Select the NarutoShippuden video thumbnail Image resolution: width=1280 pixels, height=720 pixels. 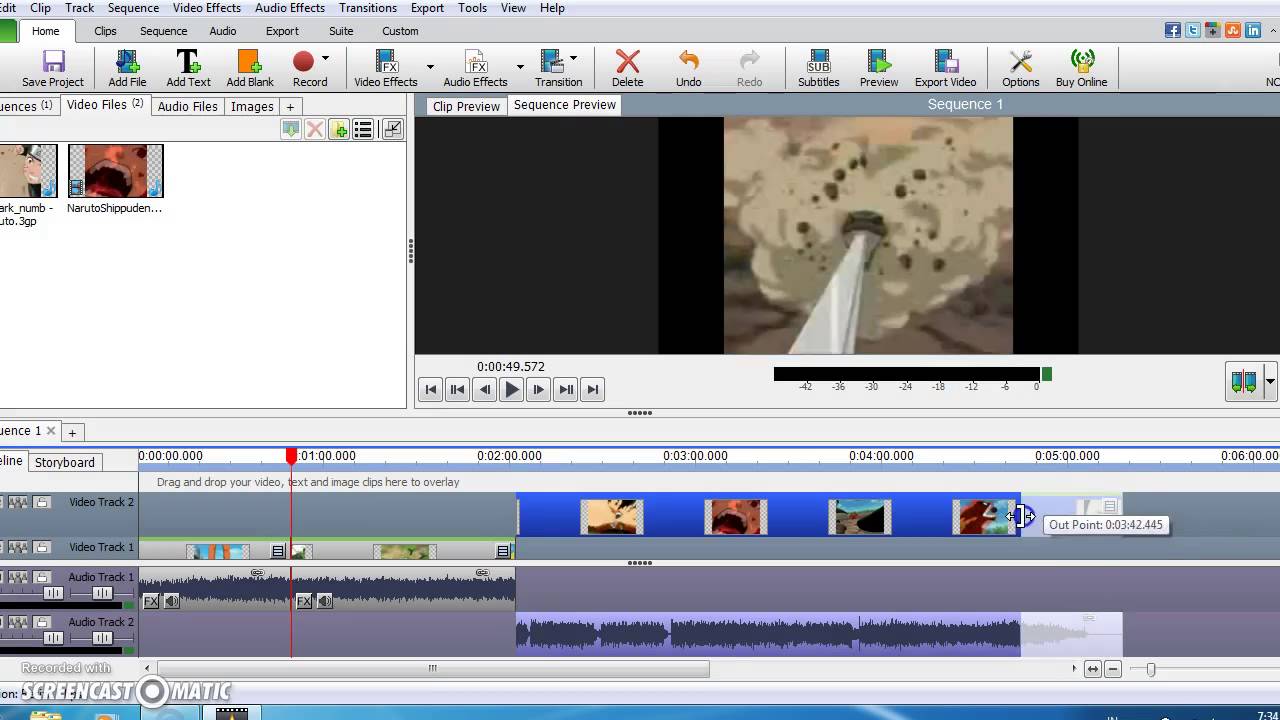115,171
